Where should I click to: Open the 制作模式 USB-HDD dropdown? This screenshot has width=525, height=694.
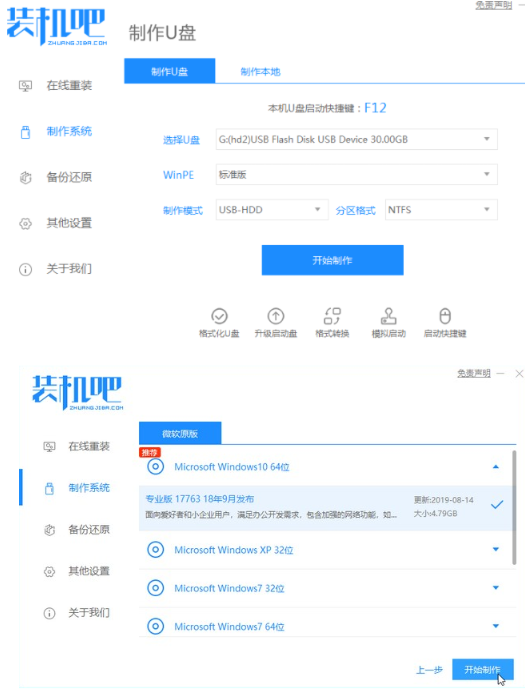pyautogui.click(x=272, y=209)
